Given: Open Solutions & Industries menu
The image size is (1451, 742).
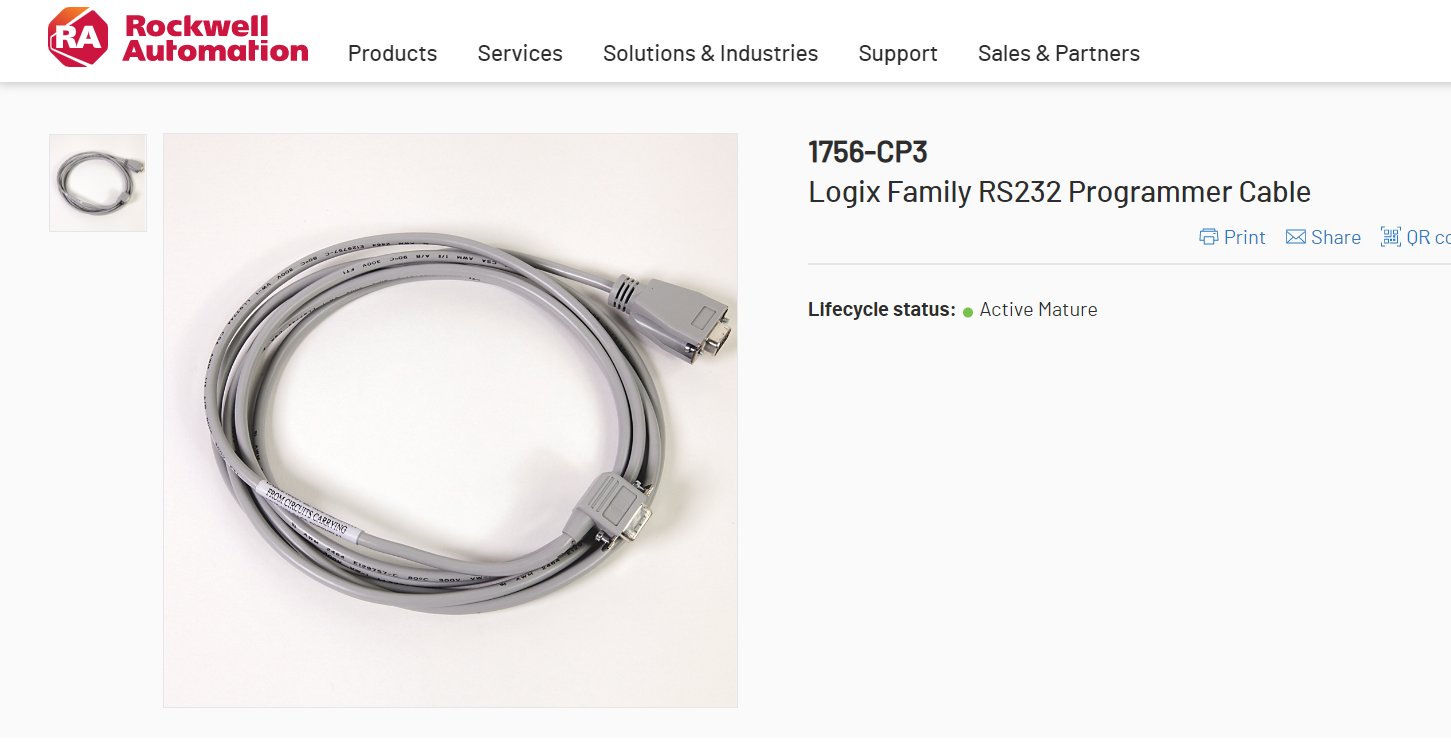Looking at the screenshot, I should point(710,53).
